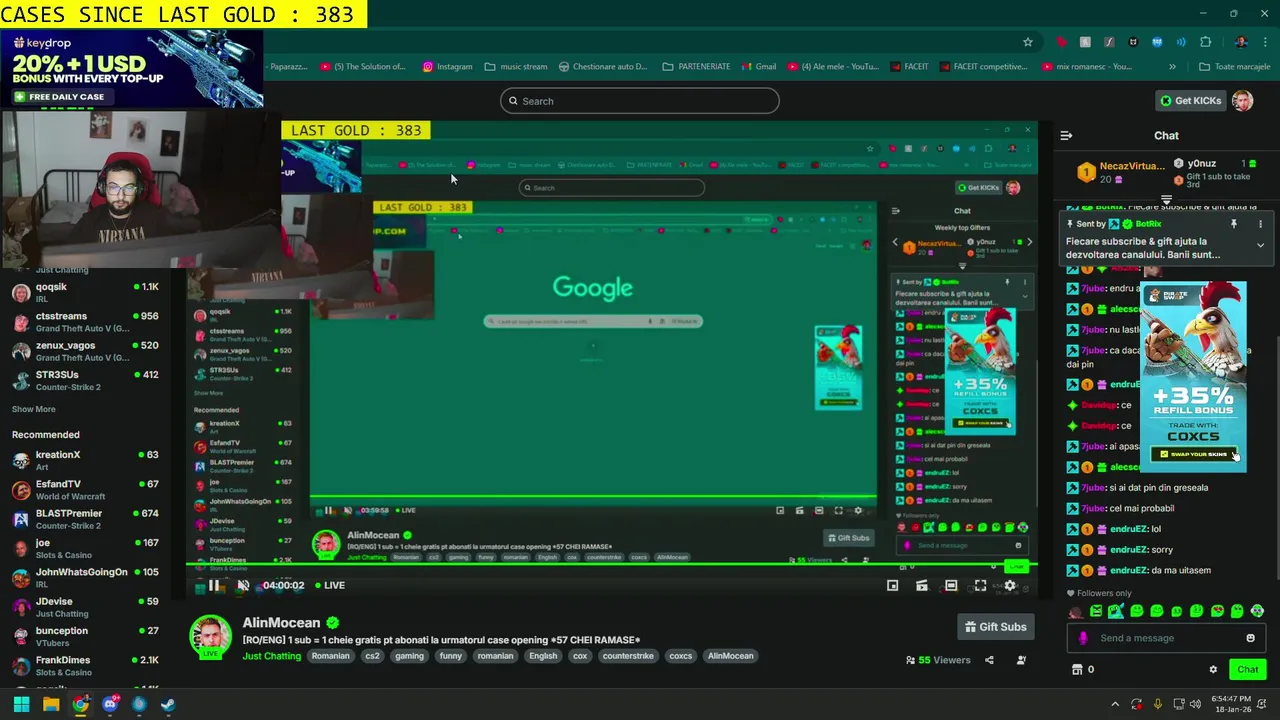Click the Gift Subs button
This screenshot has width=1280, height=720.
[995, 627]
